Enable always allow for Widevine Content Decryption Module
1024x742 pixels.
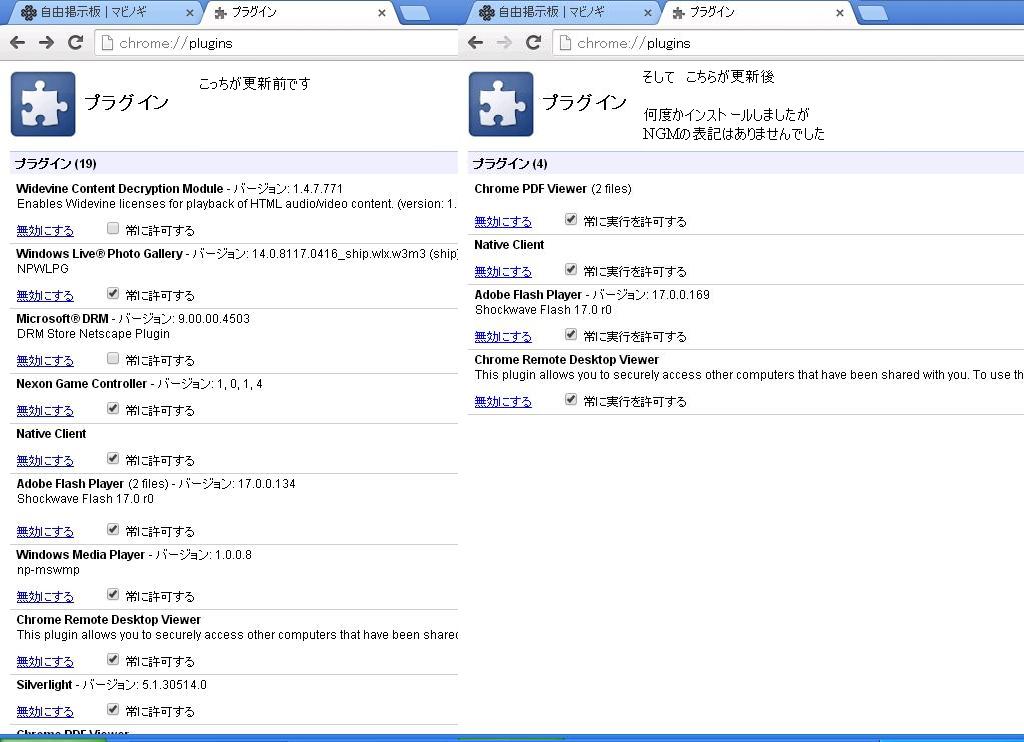(x=113, y=229)
